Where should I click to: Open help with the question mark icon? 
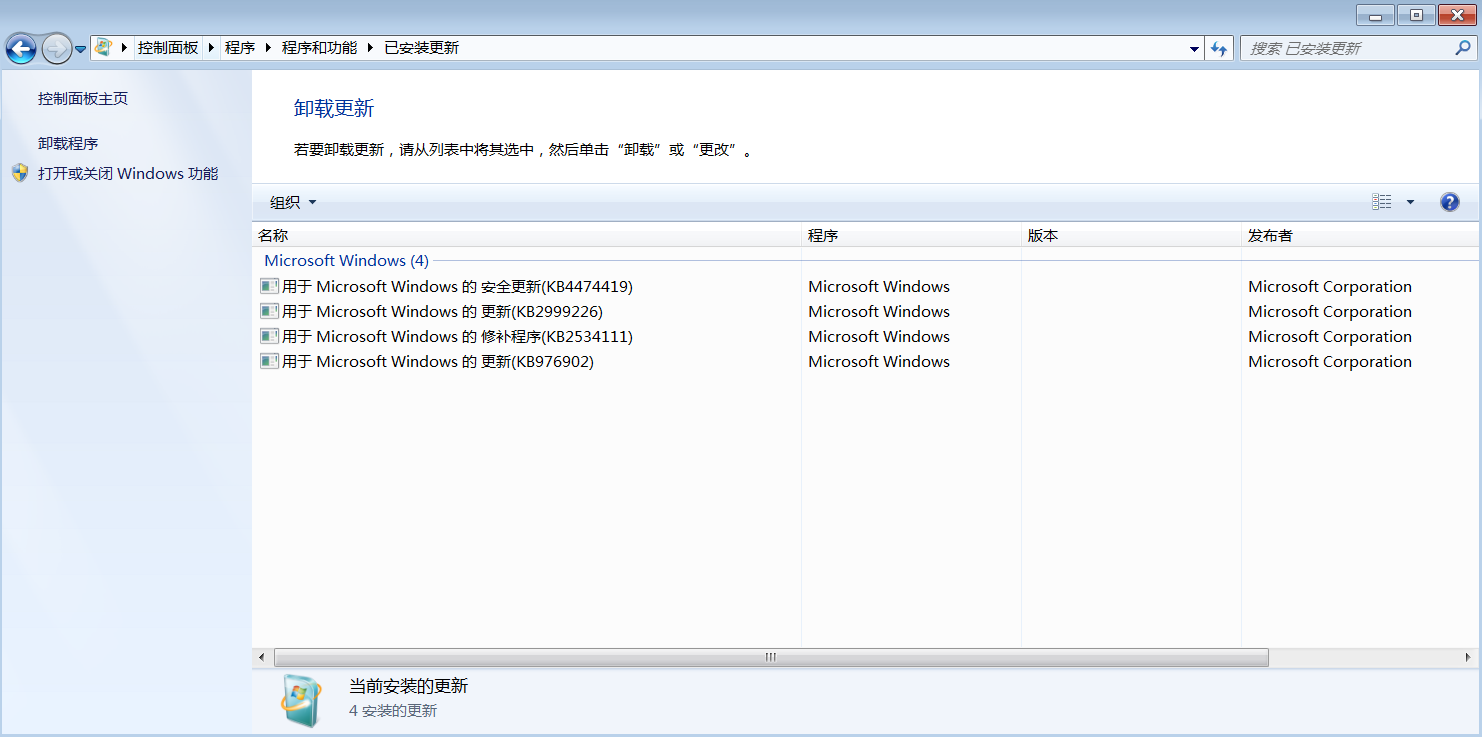[1449, 202]
